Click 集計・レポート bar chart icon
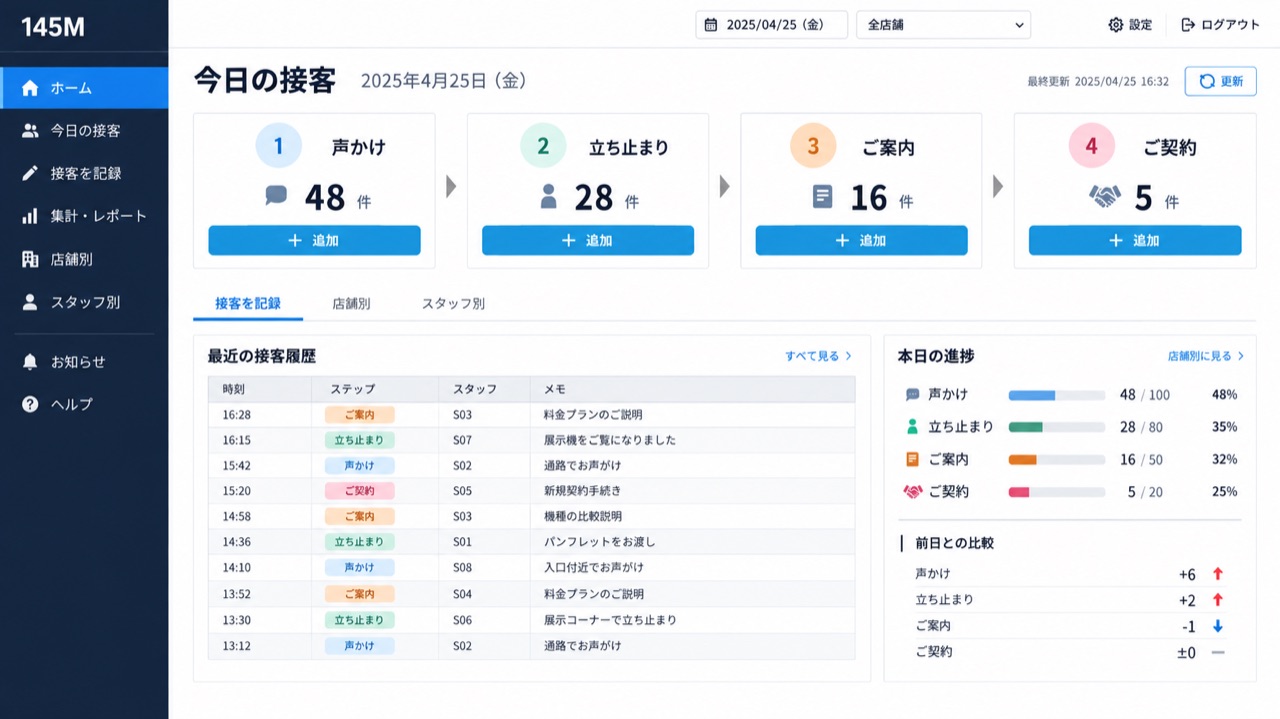The width and height of the screenshot is (1280, 719). [30, 216]
